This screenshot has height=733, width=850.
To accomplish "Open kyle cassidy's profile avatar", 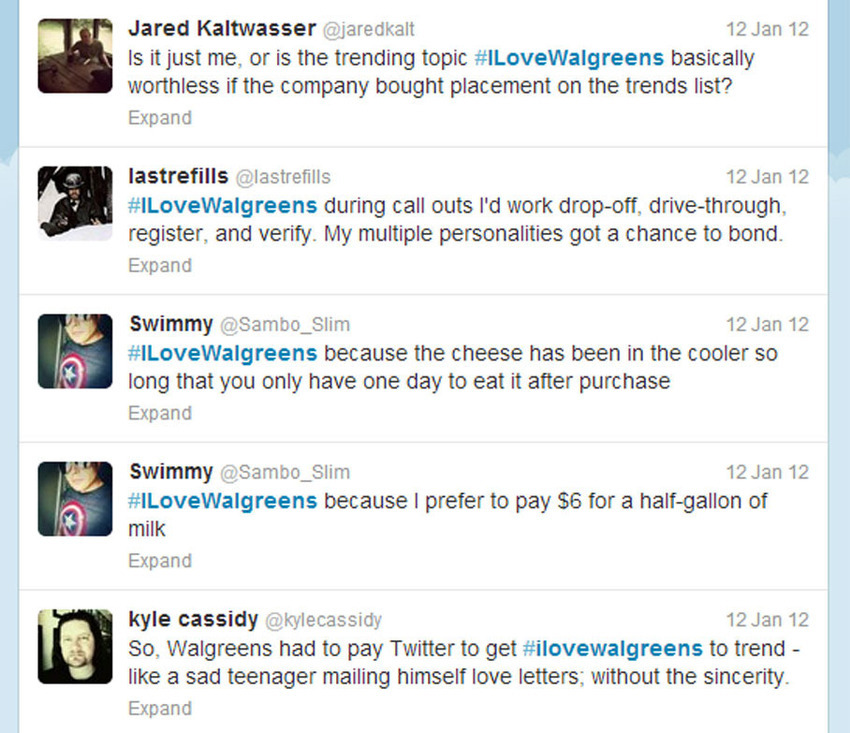I will [x=75, y=646].
